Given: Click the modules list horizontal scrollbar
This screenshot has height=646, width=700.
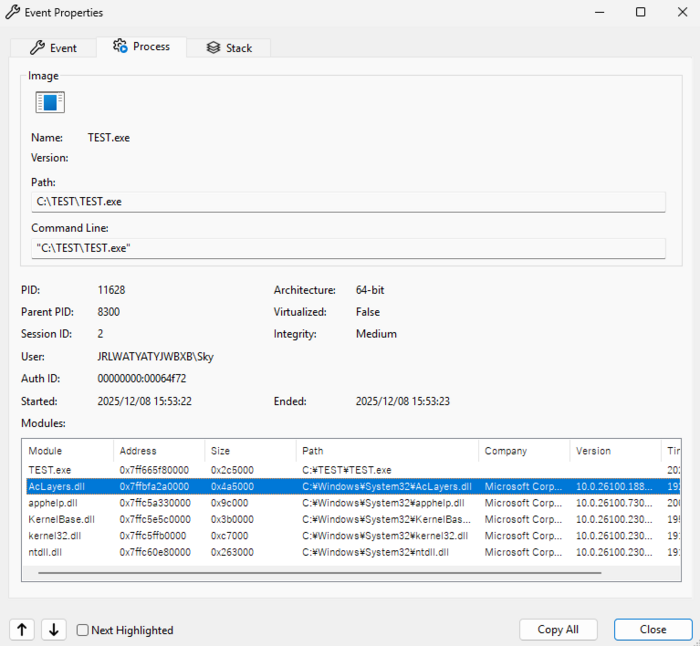Looking at the screenshot, I should pos(318,573).
